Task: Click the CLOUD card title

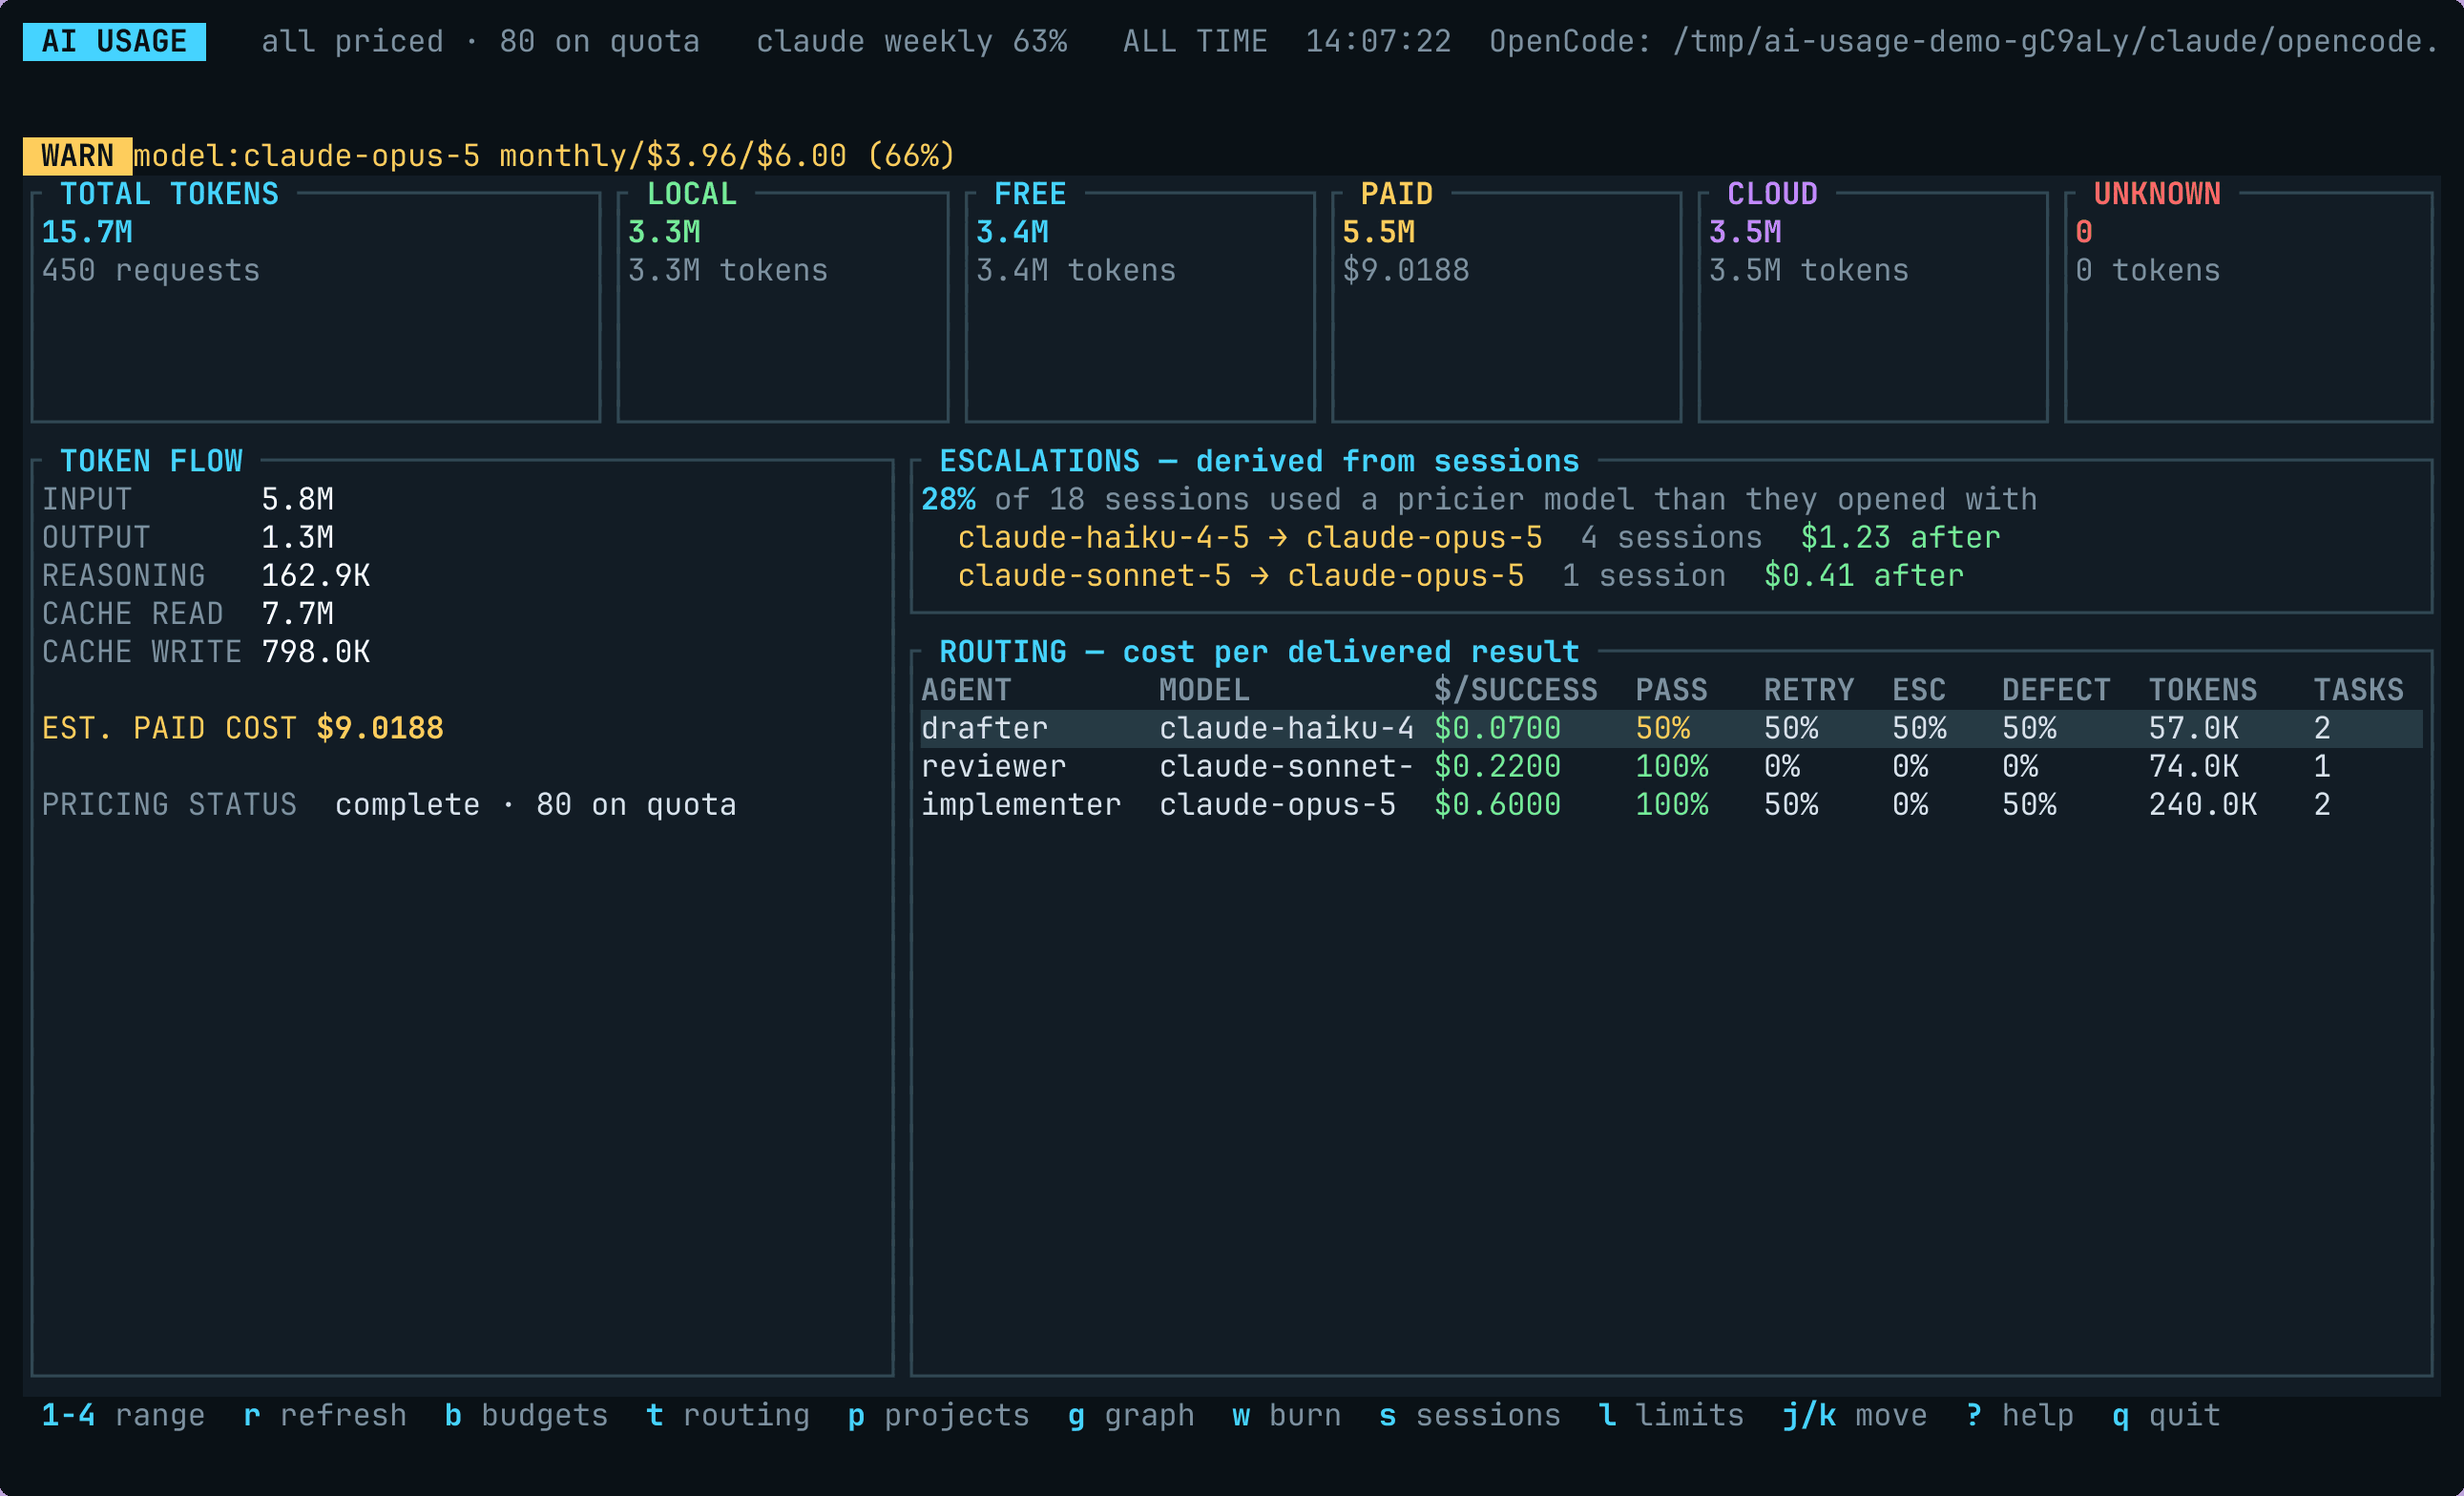Action: pyautogui.click(x=1772, y=194)
